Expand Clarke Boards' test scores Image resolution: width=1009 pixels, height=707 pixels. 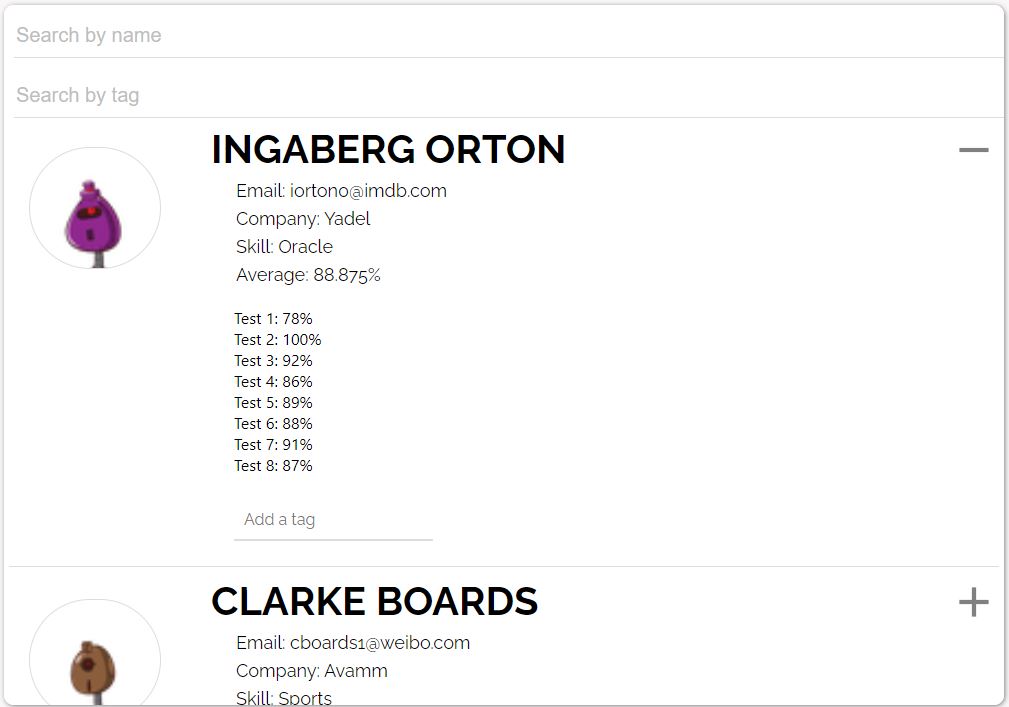point(973,602)
